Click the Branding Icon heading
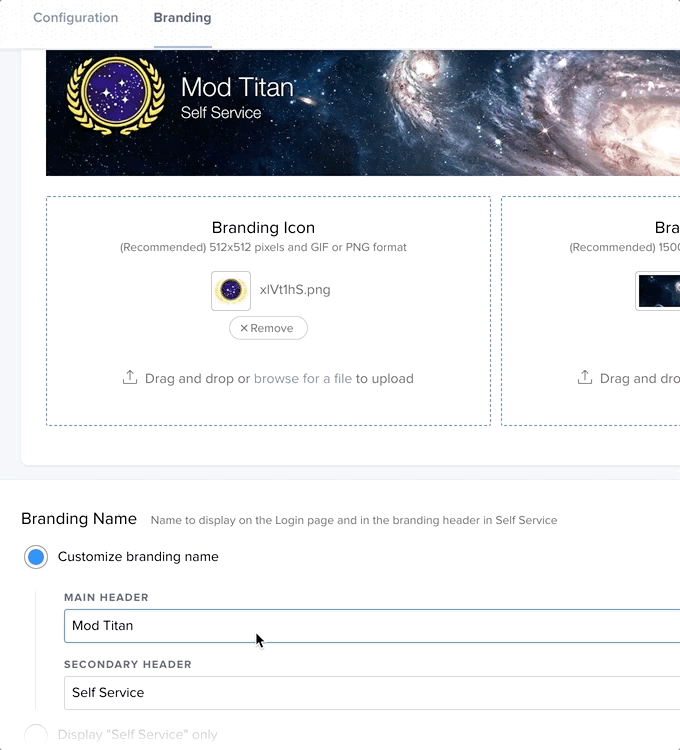Image resolution: width=680 pixels, height=750 pixels. [x=263, y=228]
